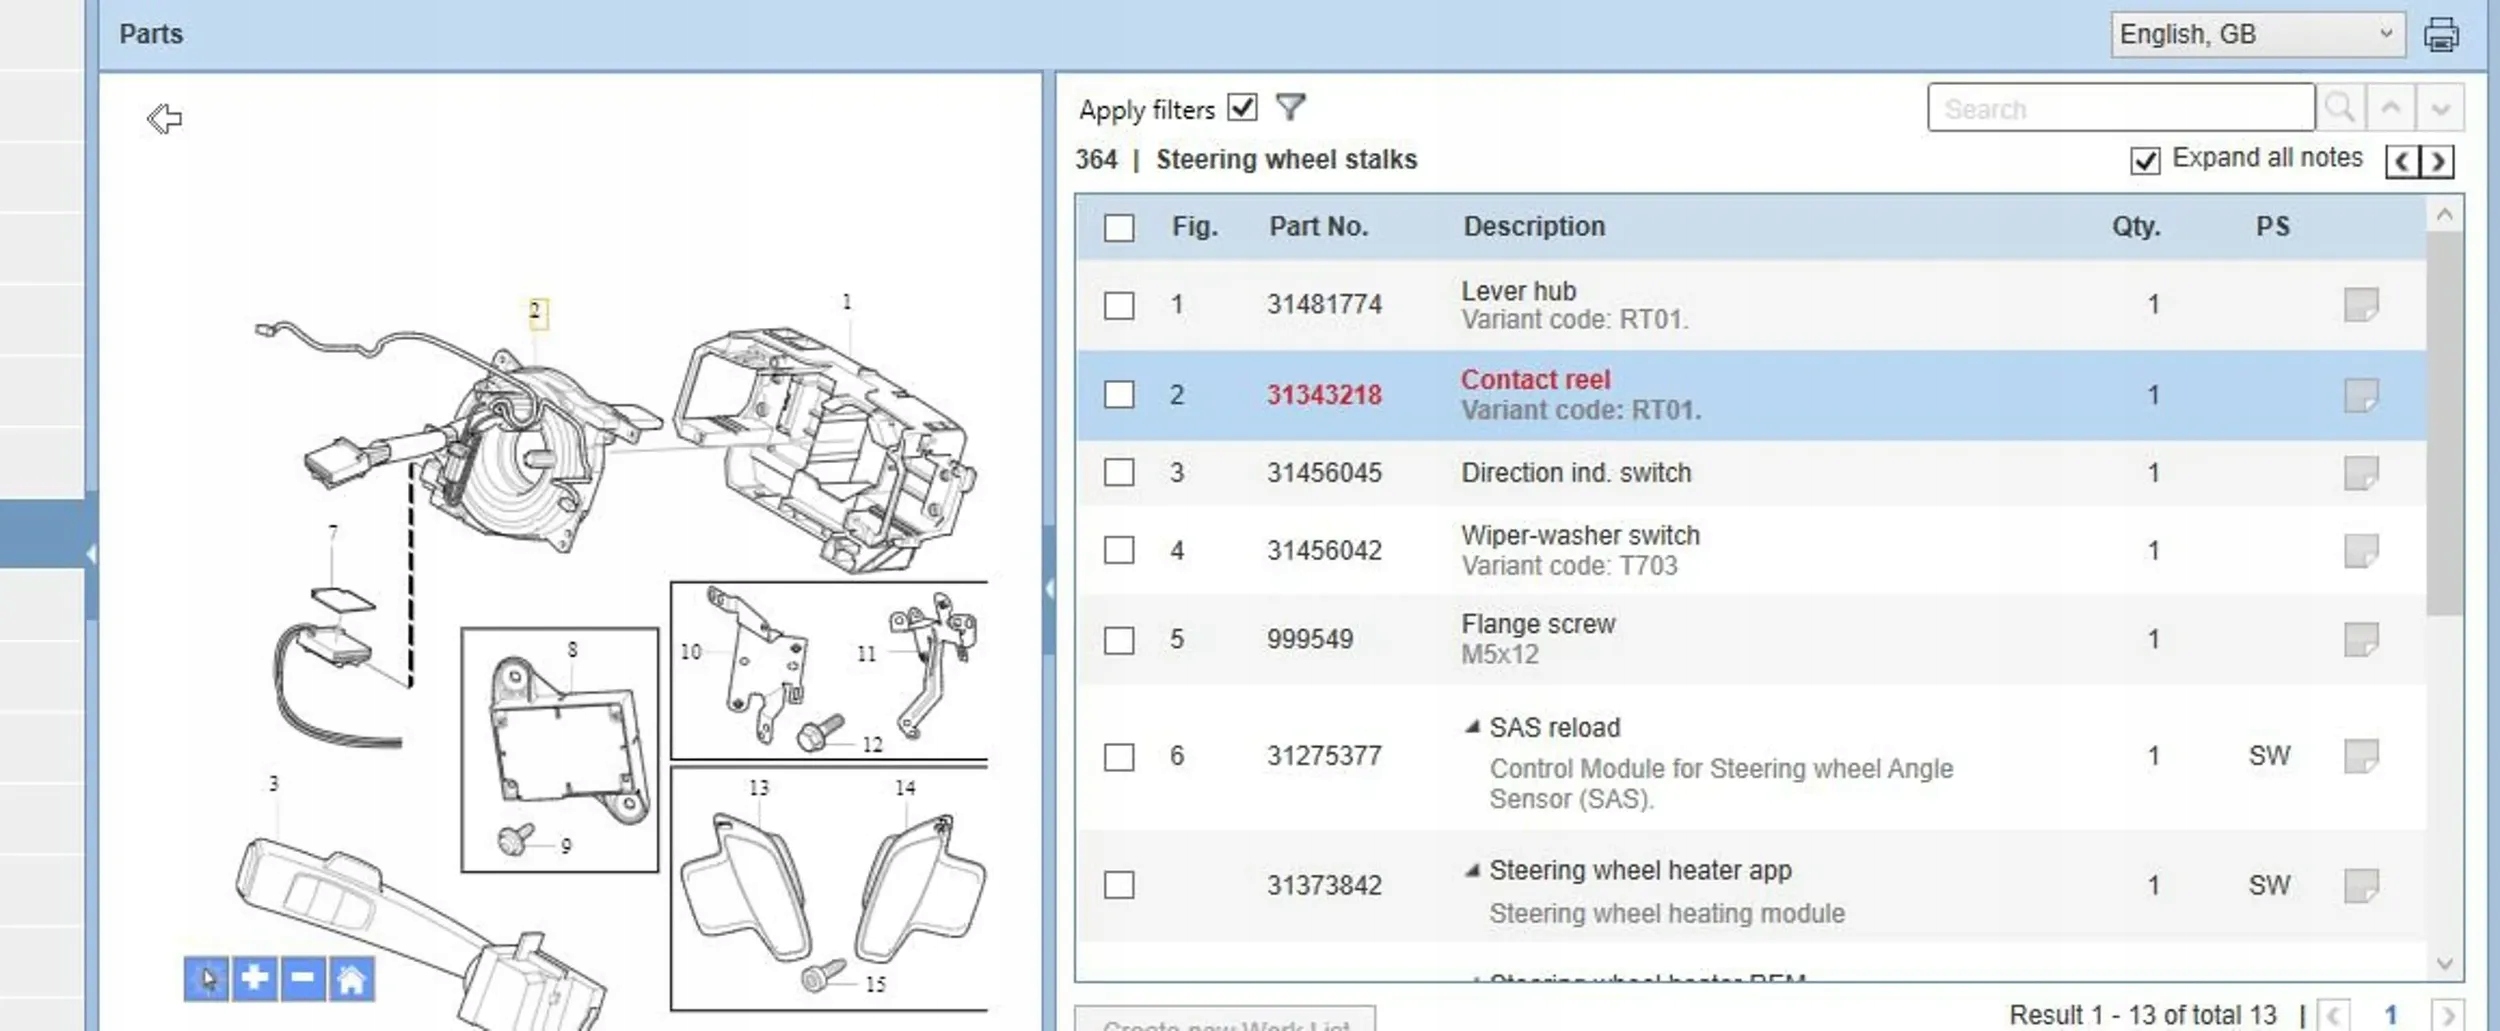The height and width of the screenshot is (1031, 2500).
Task: Click the print icon
Action: click(x=2440, y=35)
